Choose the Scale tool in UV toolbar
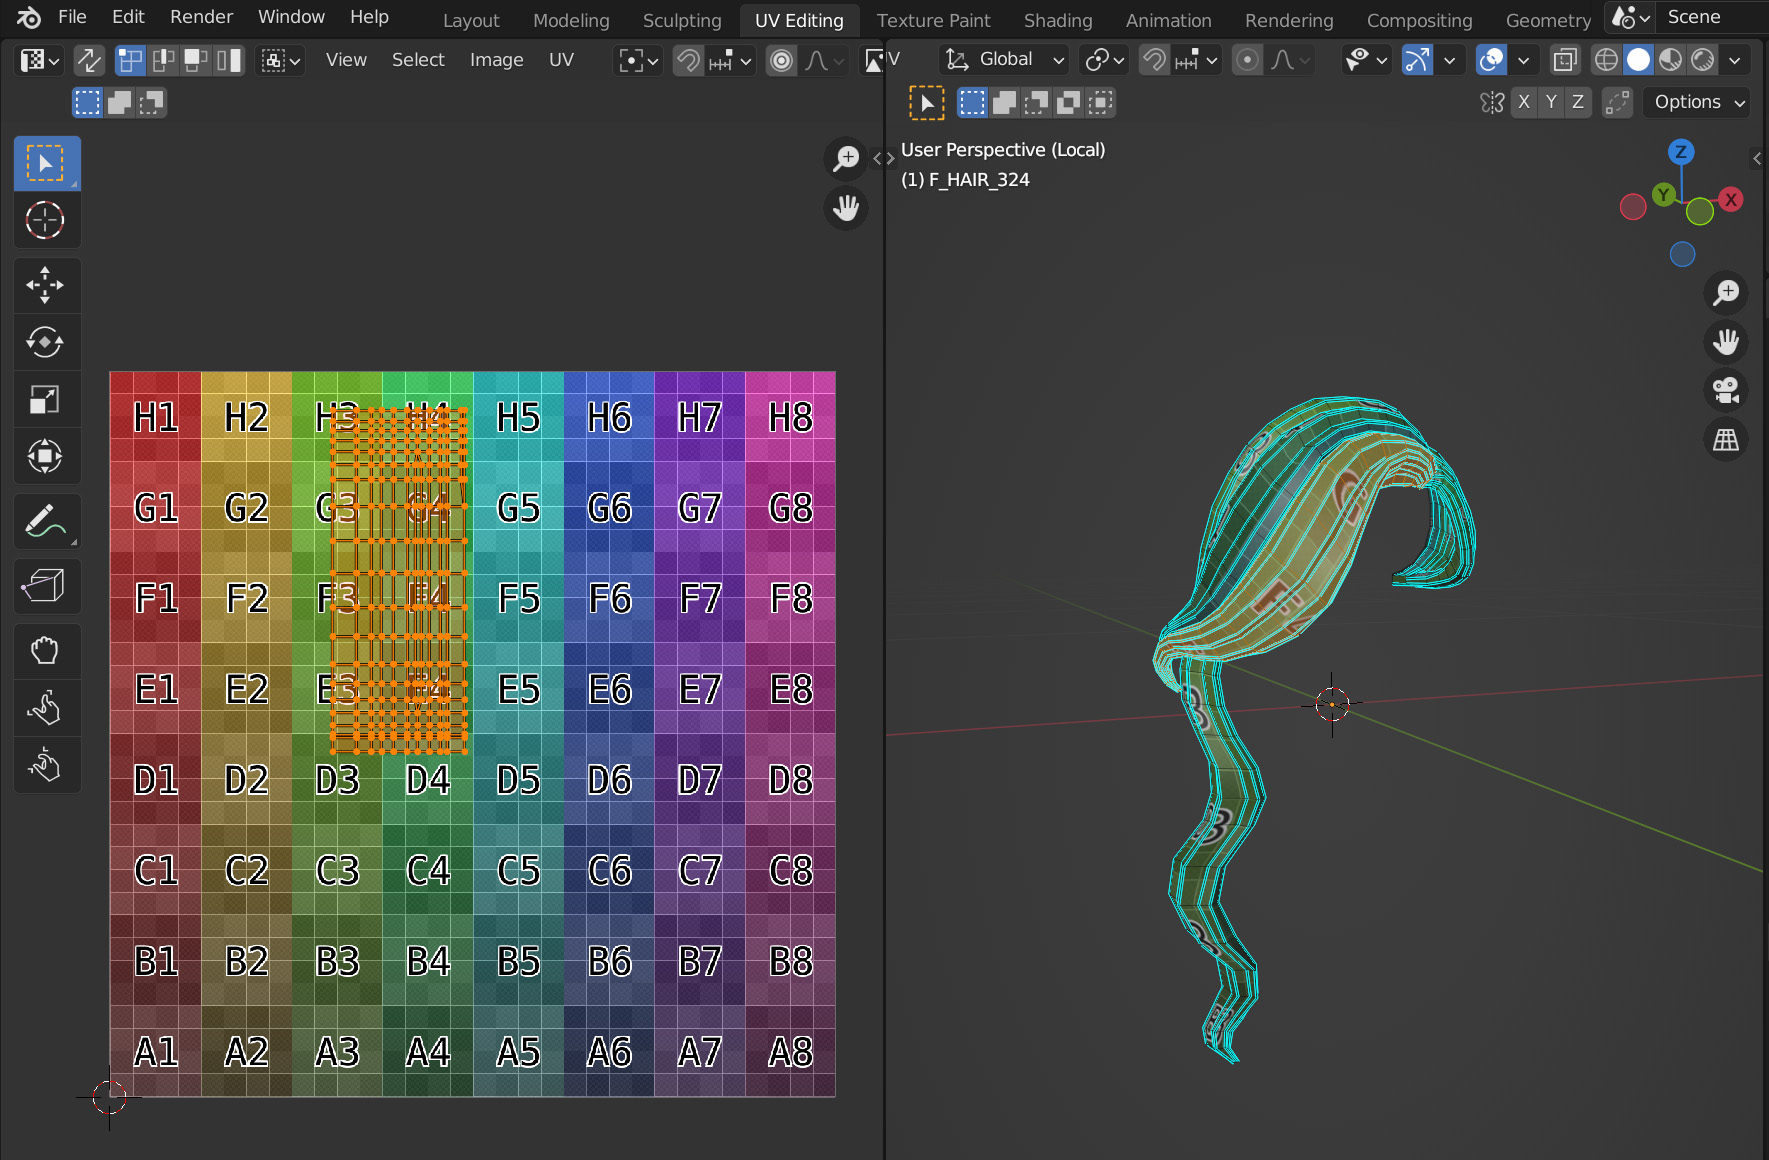This screenshot has height=1160, width=1769. pos(45,400)
